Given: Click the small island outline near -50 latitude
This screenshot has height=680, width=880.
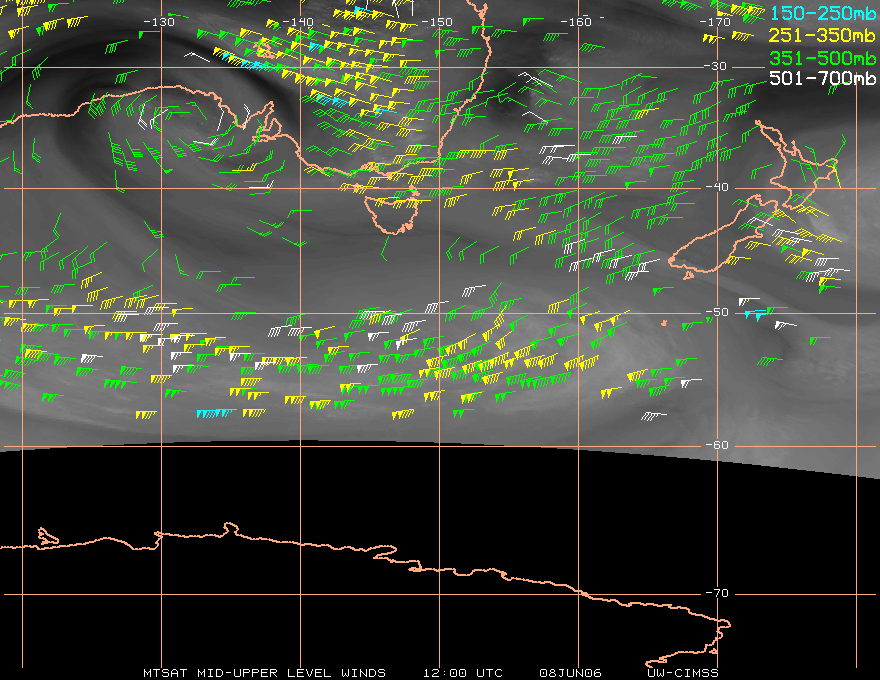Looking at the screenshot, I should point(664,323).
